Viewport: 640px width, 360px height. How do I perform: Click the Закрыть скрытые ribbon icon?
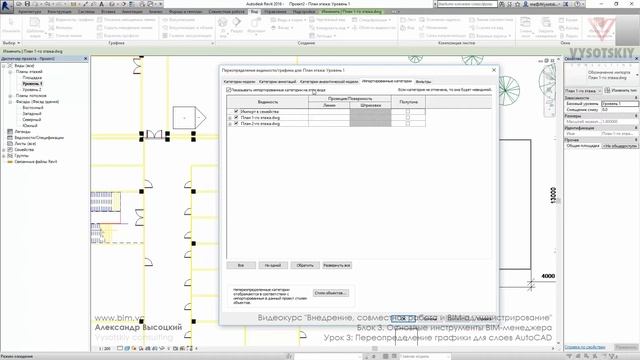pos(545,27)
